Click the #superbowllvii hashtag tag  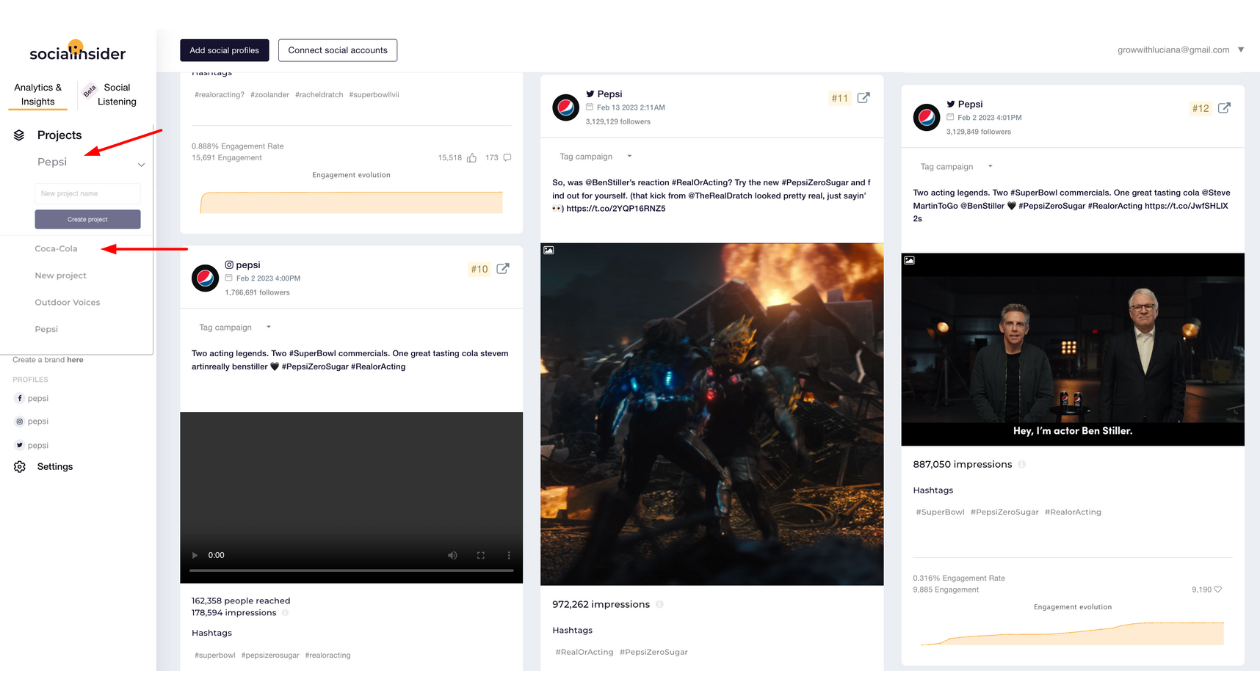coord(375,95)
